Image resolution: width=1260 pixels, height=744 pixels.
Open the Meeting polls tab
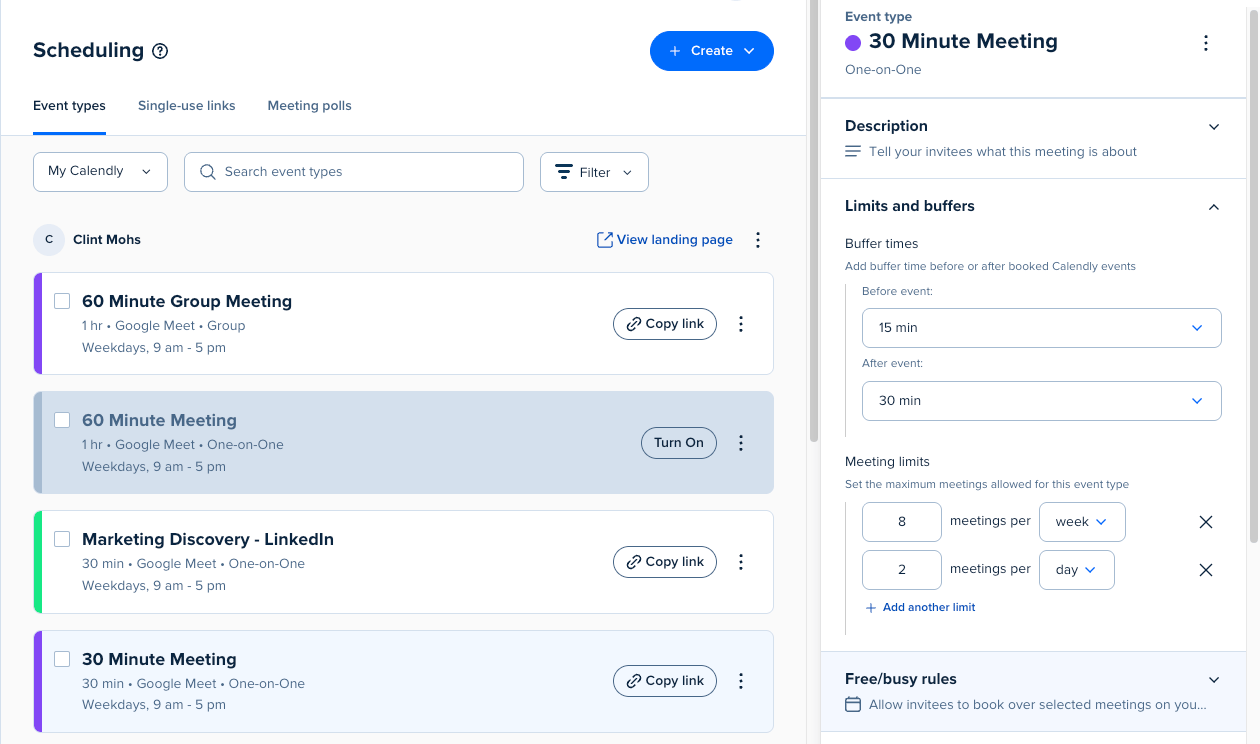click(x=309, y=106)
